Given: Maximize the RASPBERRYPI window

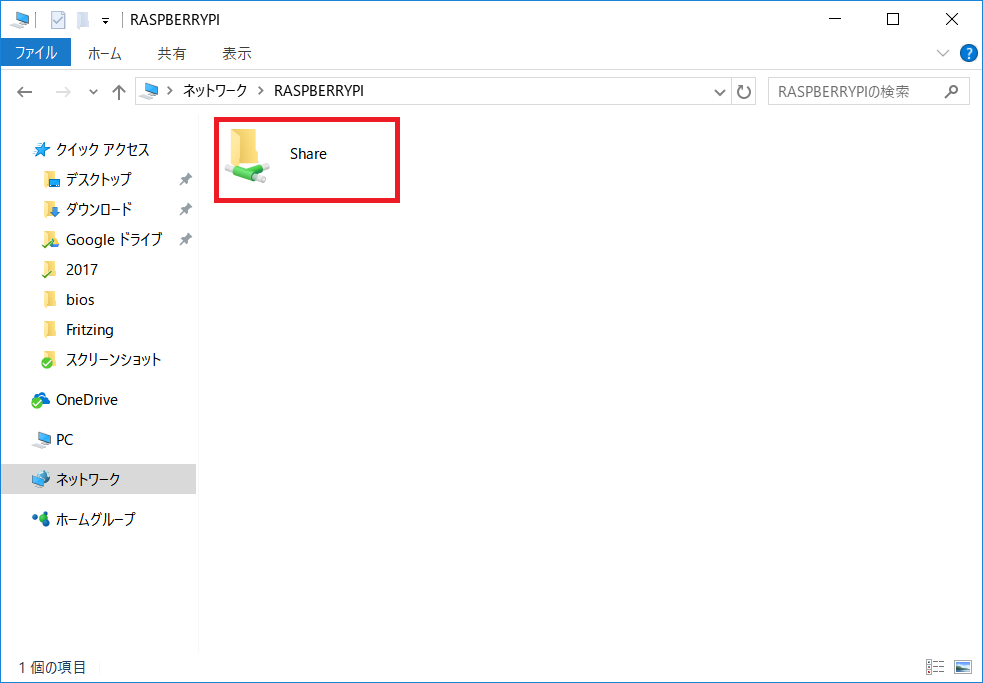Looking at the screenshot, I should coord(893,19).
